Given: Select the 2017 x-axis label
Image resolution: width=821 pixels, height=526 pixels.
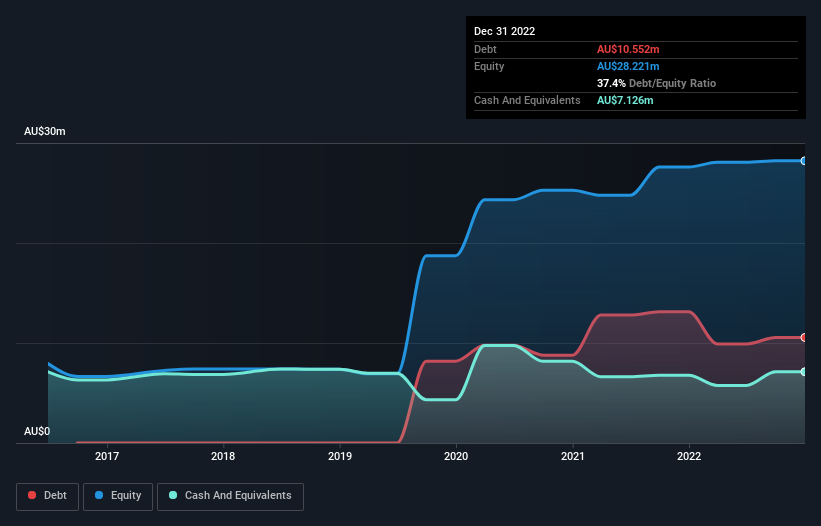Looking at the screenshot, I should coord(107,456).
